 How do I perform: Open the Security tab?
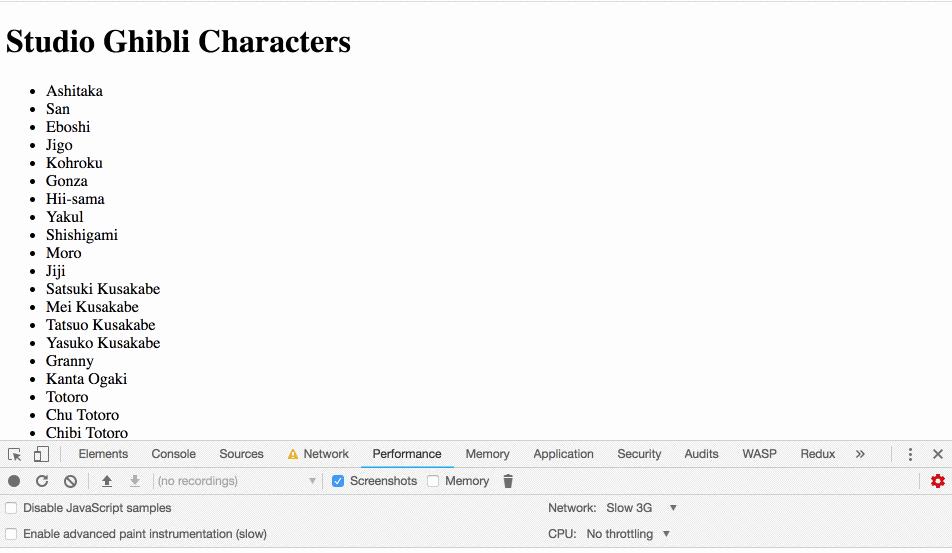(x=639, y=454)
